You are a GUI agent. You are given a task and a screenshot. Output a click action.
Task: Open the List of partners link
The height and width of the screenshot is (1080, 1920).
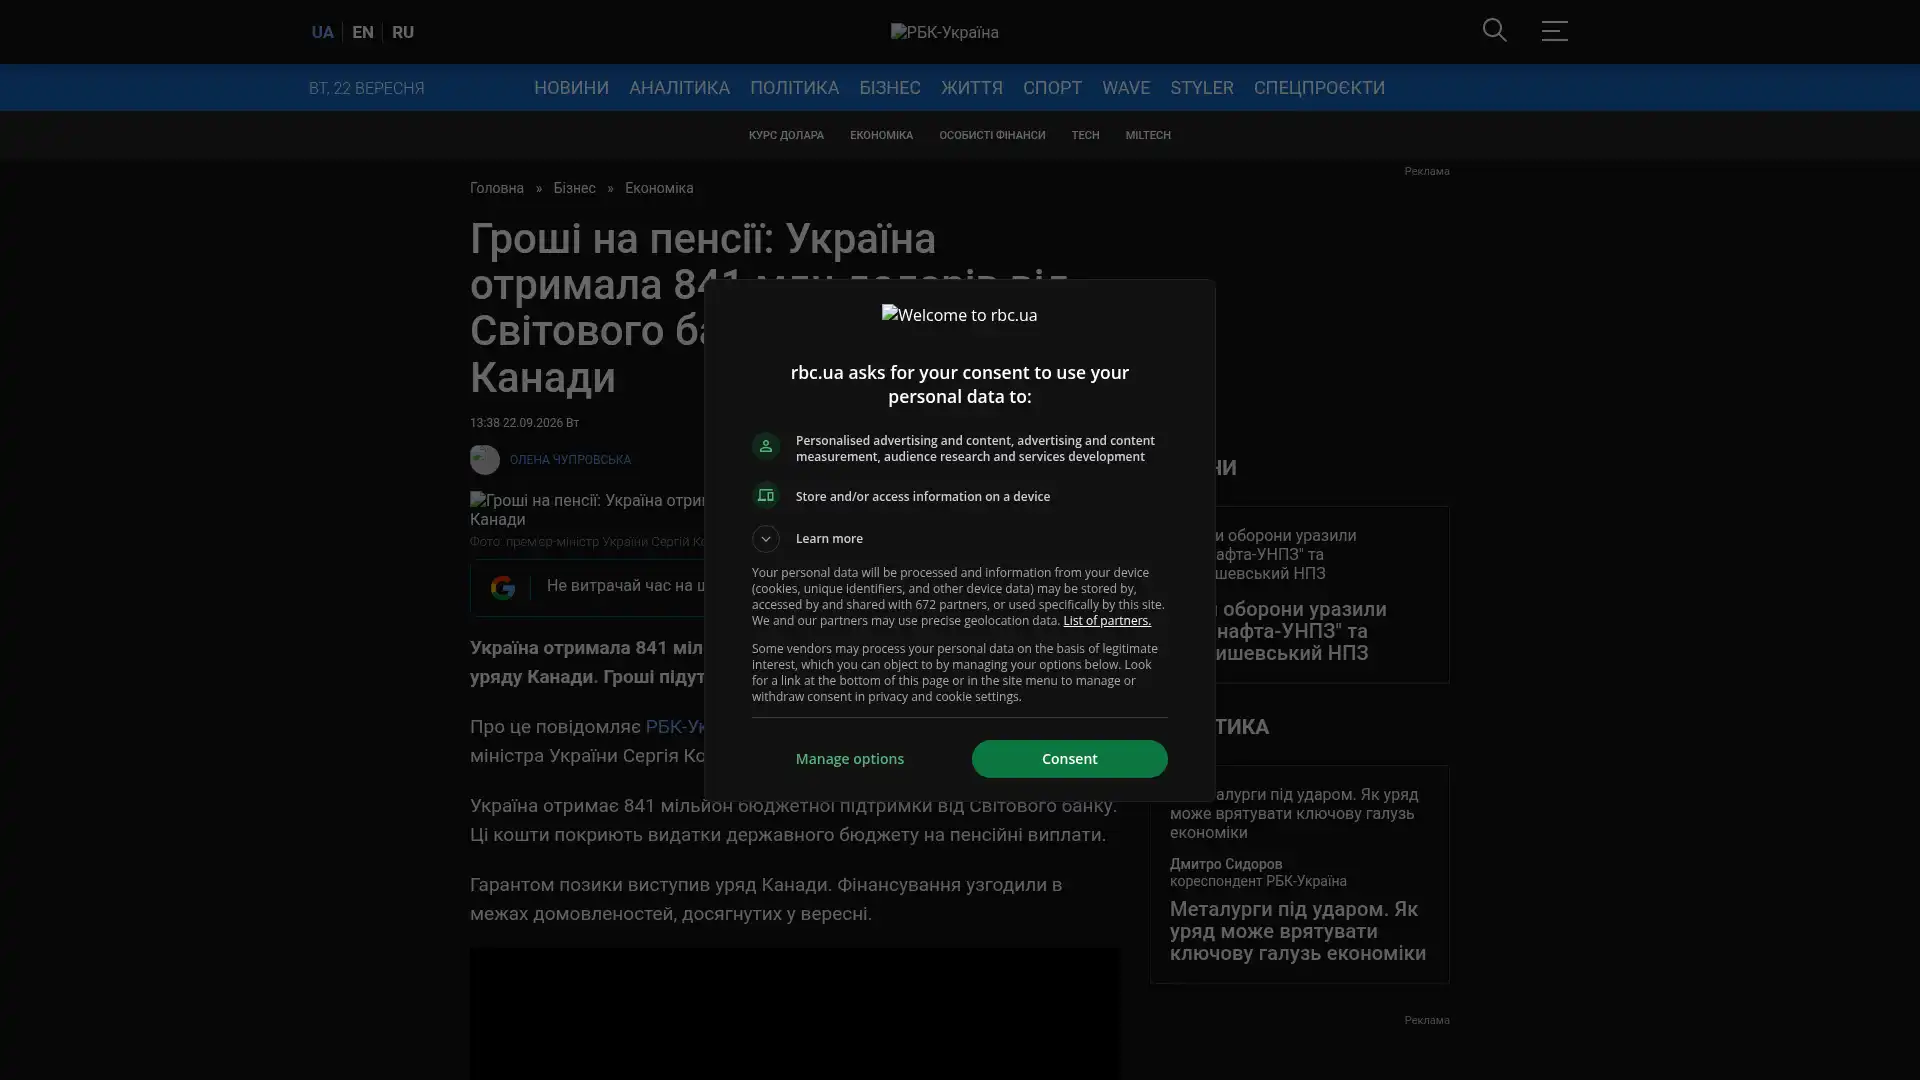pyautogui.click(x=1107, y=621)
